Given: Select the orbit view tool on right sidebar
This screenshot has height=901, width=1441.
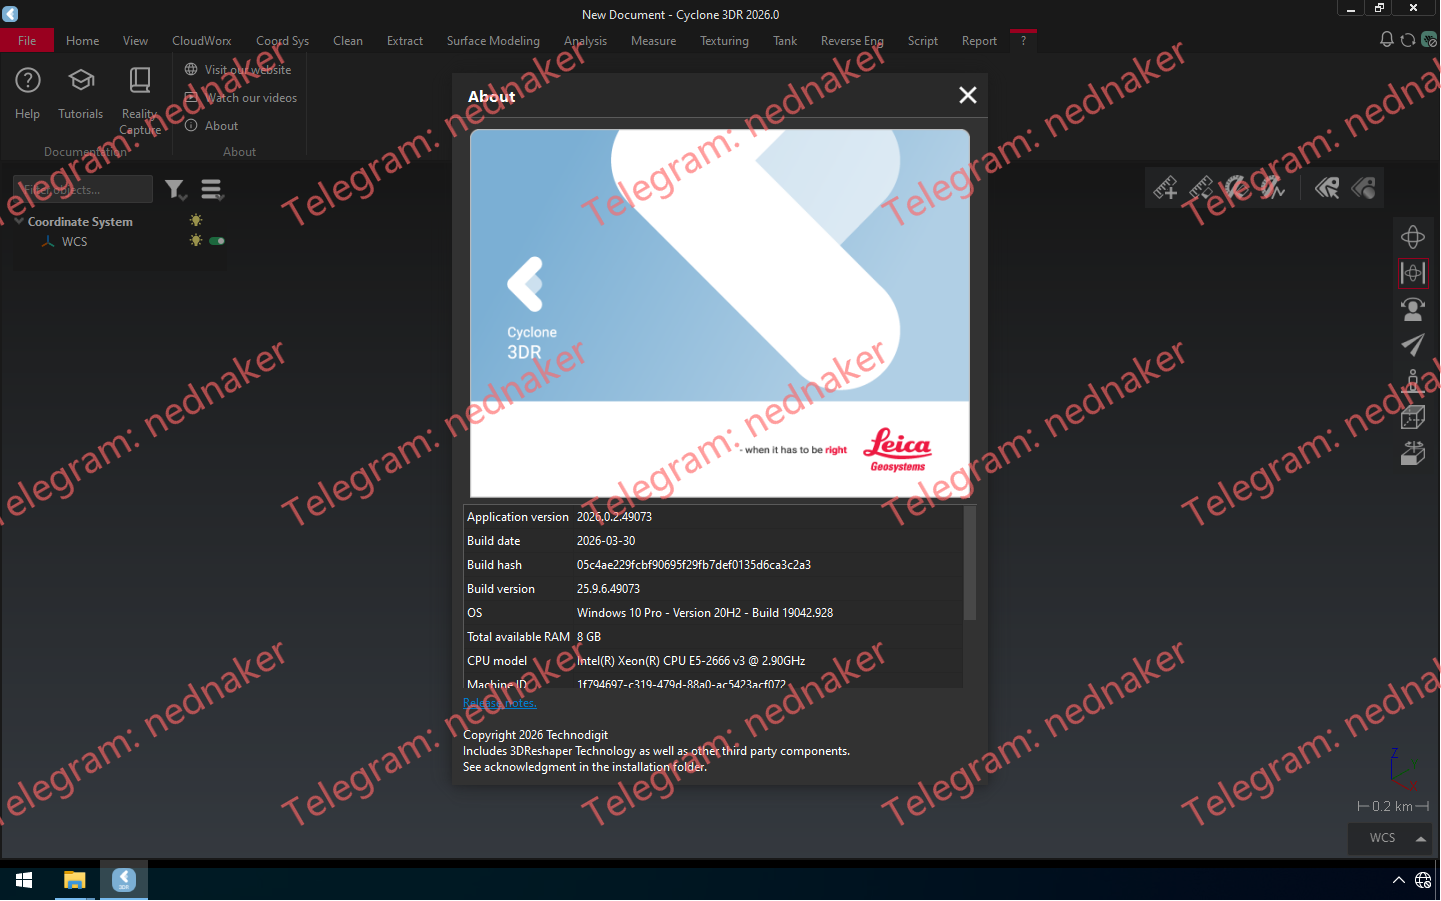Looking at the screenshot, I should coord(1412,237).
